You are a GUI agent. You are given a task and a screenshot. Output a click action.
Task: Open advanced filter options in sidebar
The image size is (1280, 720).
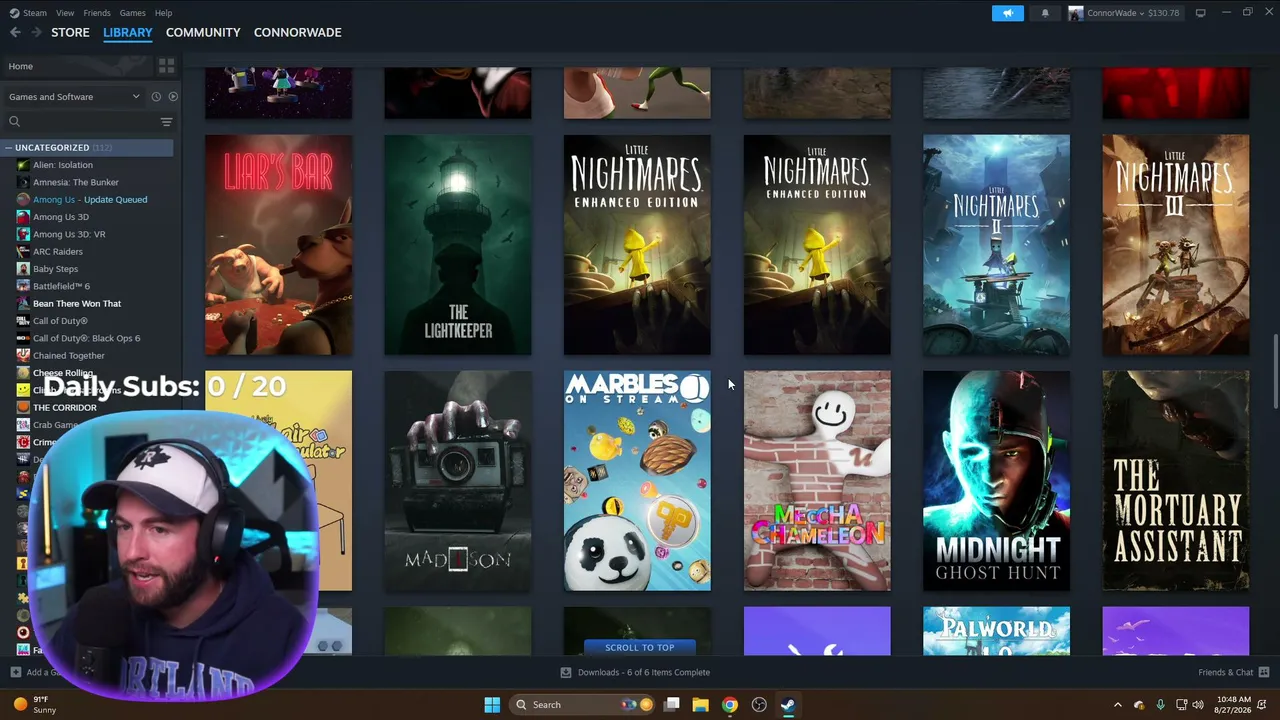point(166,122)
